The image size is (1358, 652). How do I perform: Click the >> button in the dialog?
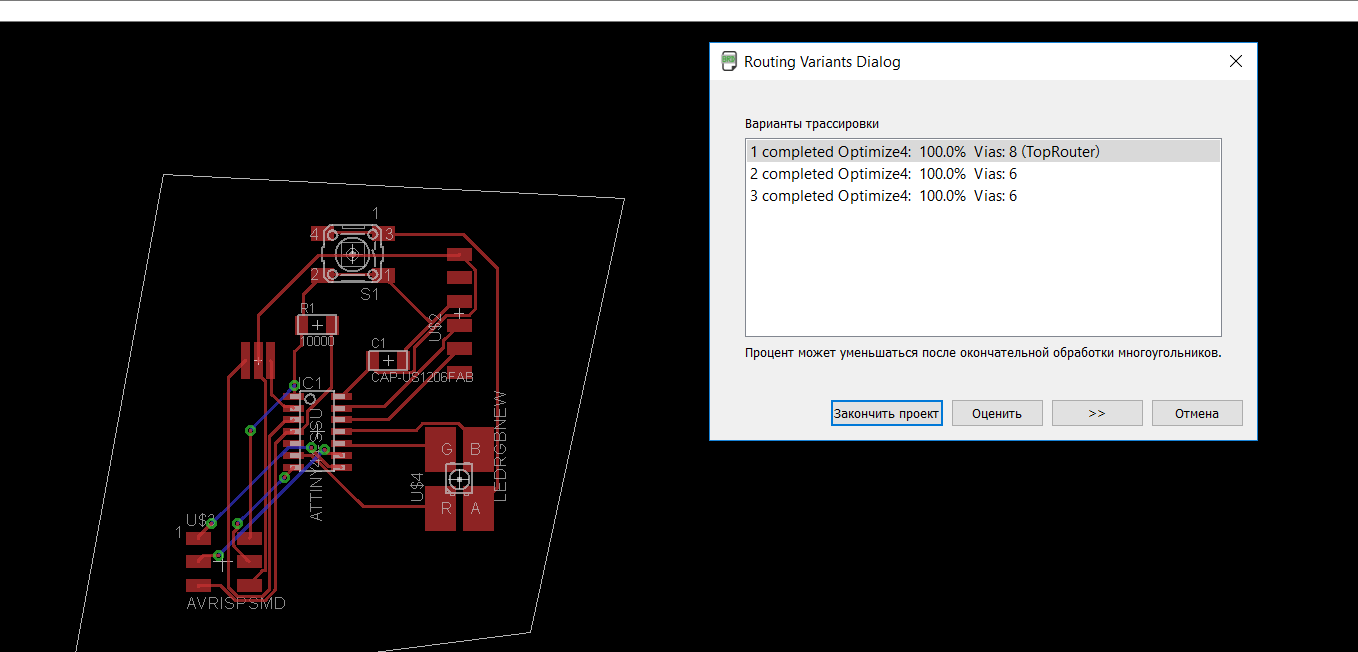click(x=1097, y=413)
